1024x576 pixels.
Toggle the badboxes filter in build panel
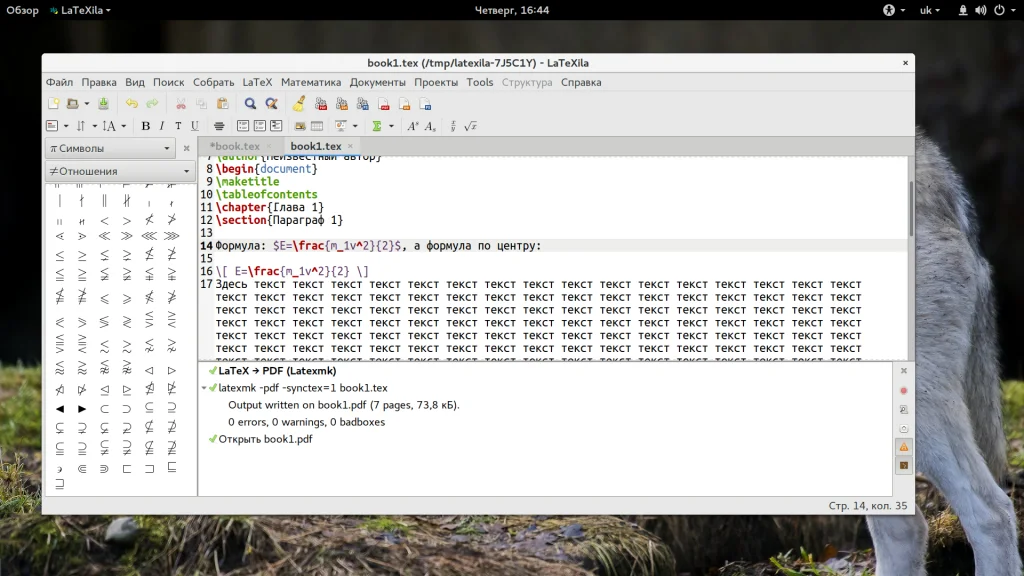(904, 465)
